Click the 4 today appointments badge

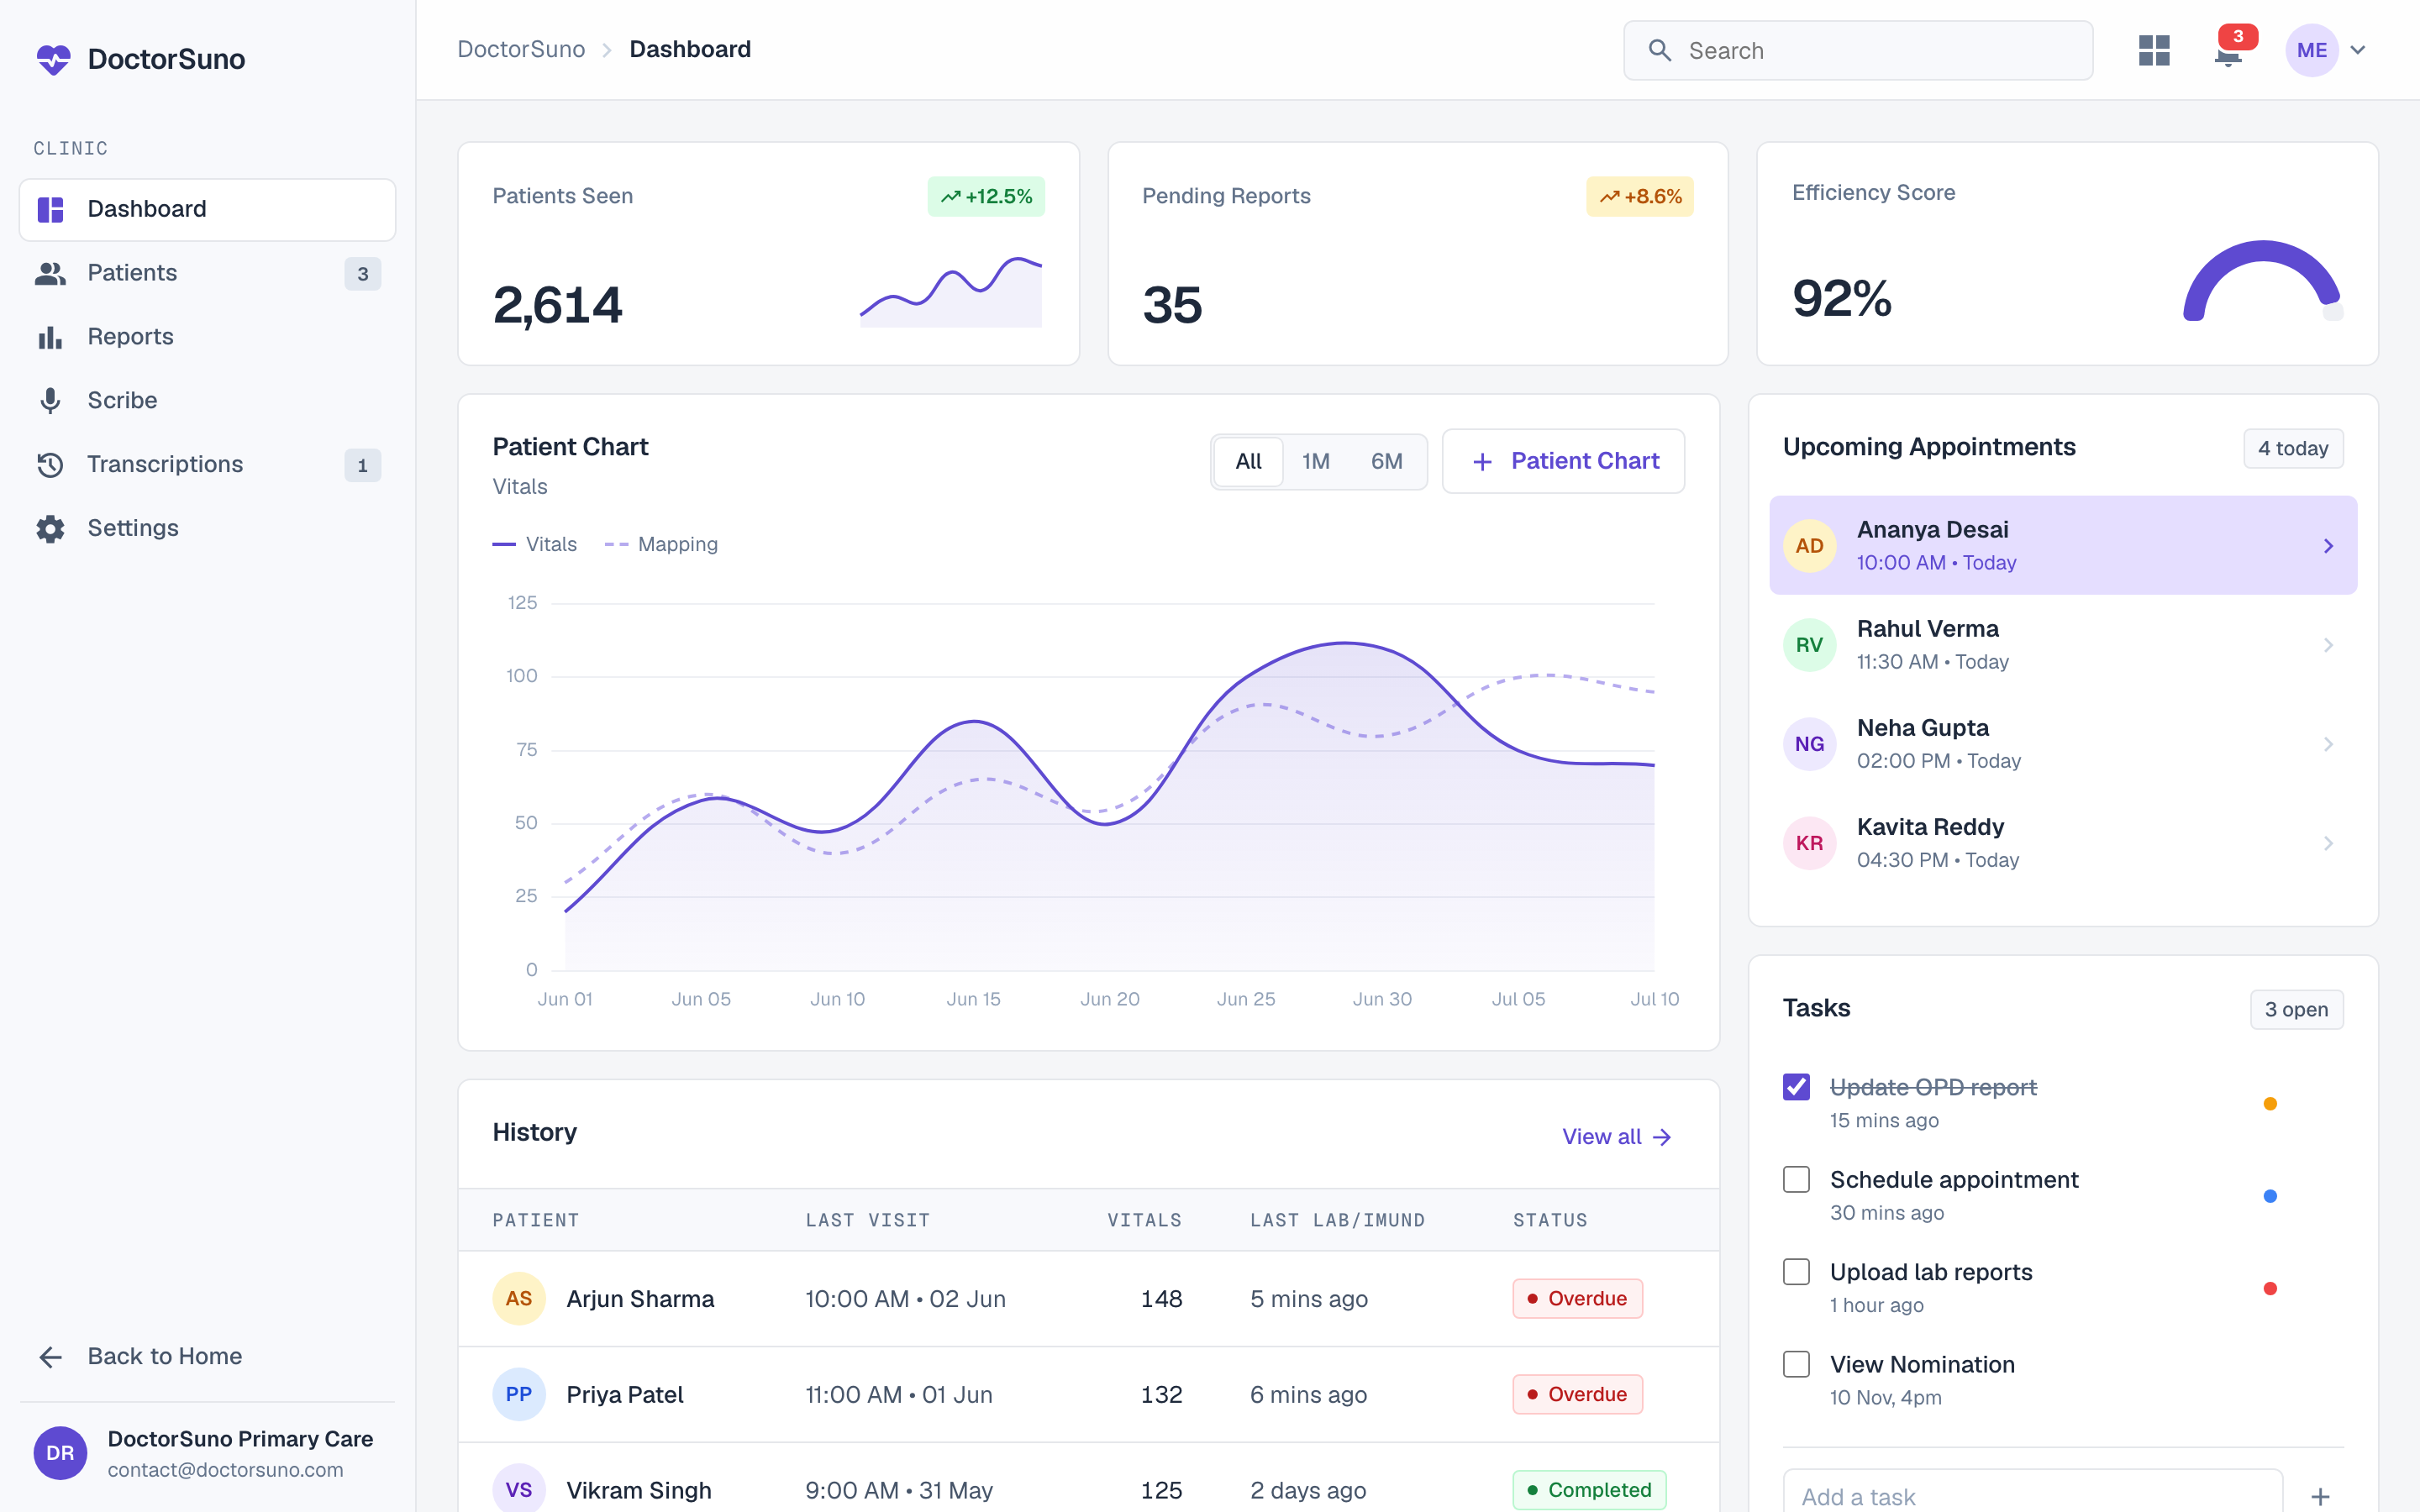pos(2293,449)
